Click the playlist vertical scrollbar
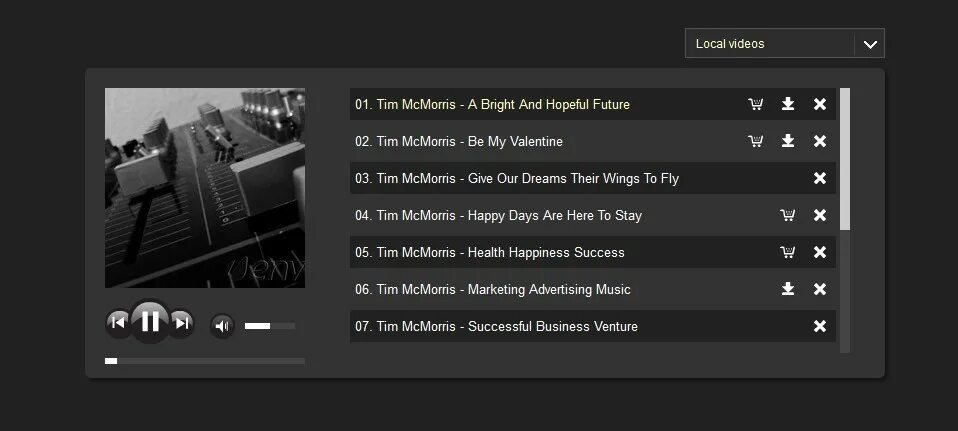Image resolution: width=958 pixels, height=431 pixels. (845, 160)
